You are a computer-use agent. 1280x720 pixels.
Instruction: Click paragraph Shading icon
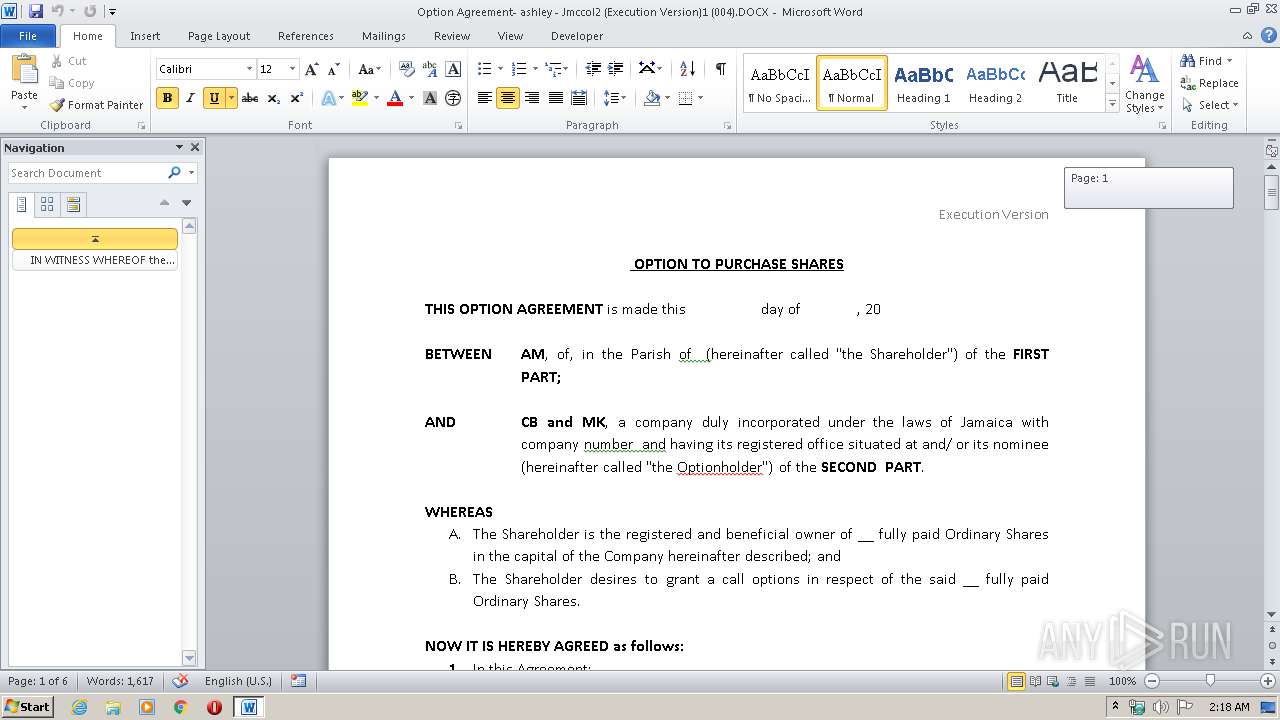(x=652, y=98)
